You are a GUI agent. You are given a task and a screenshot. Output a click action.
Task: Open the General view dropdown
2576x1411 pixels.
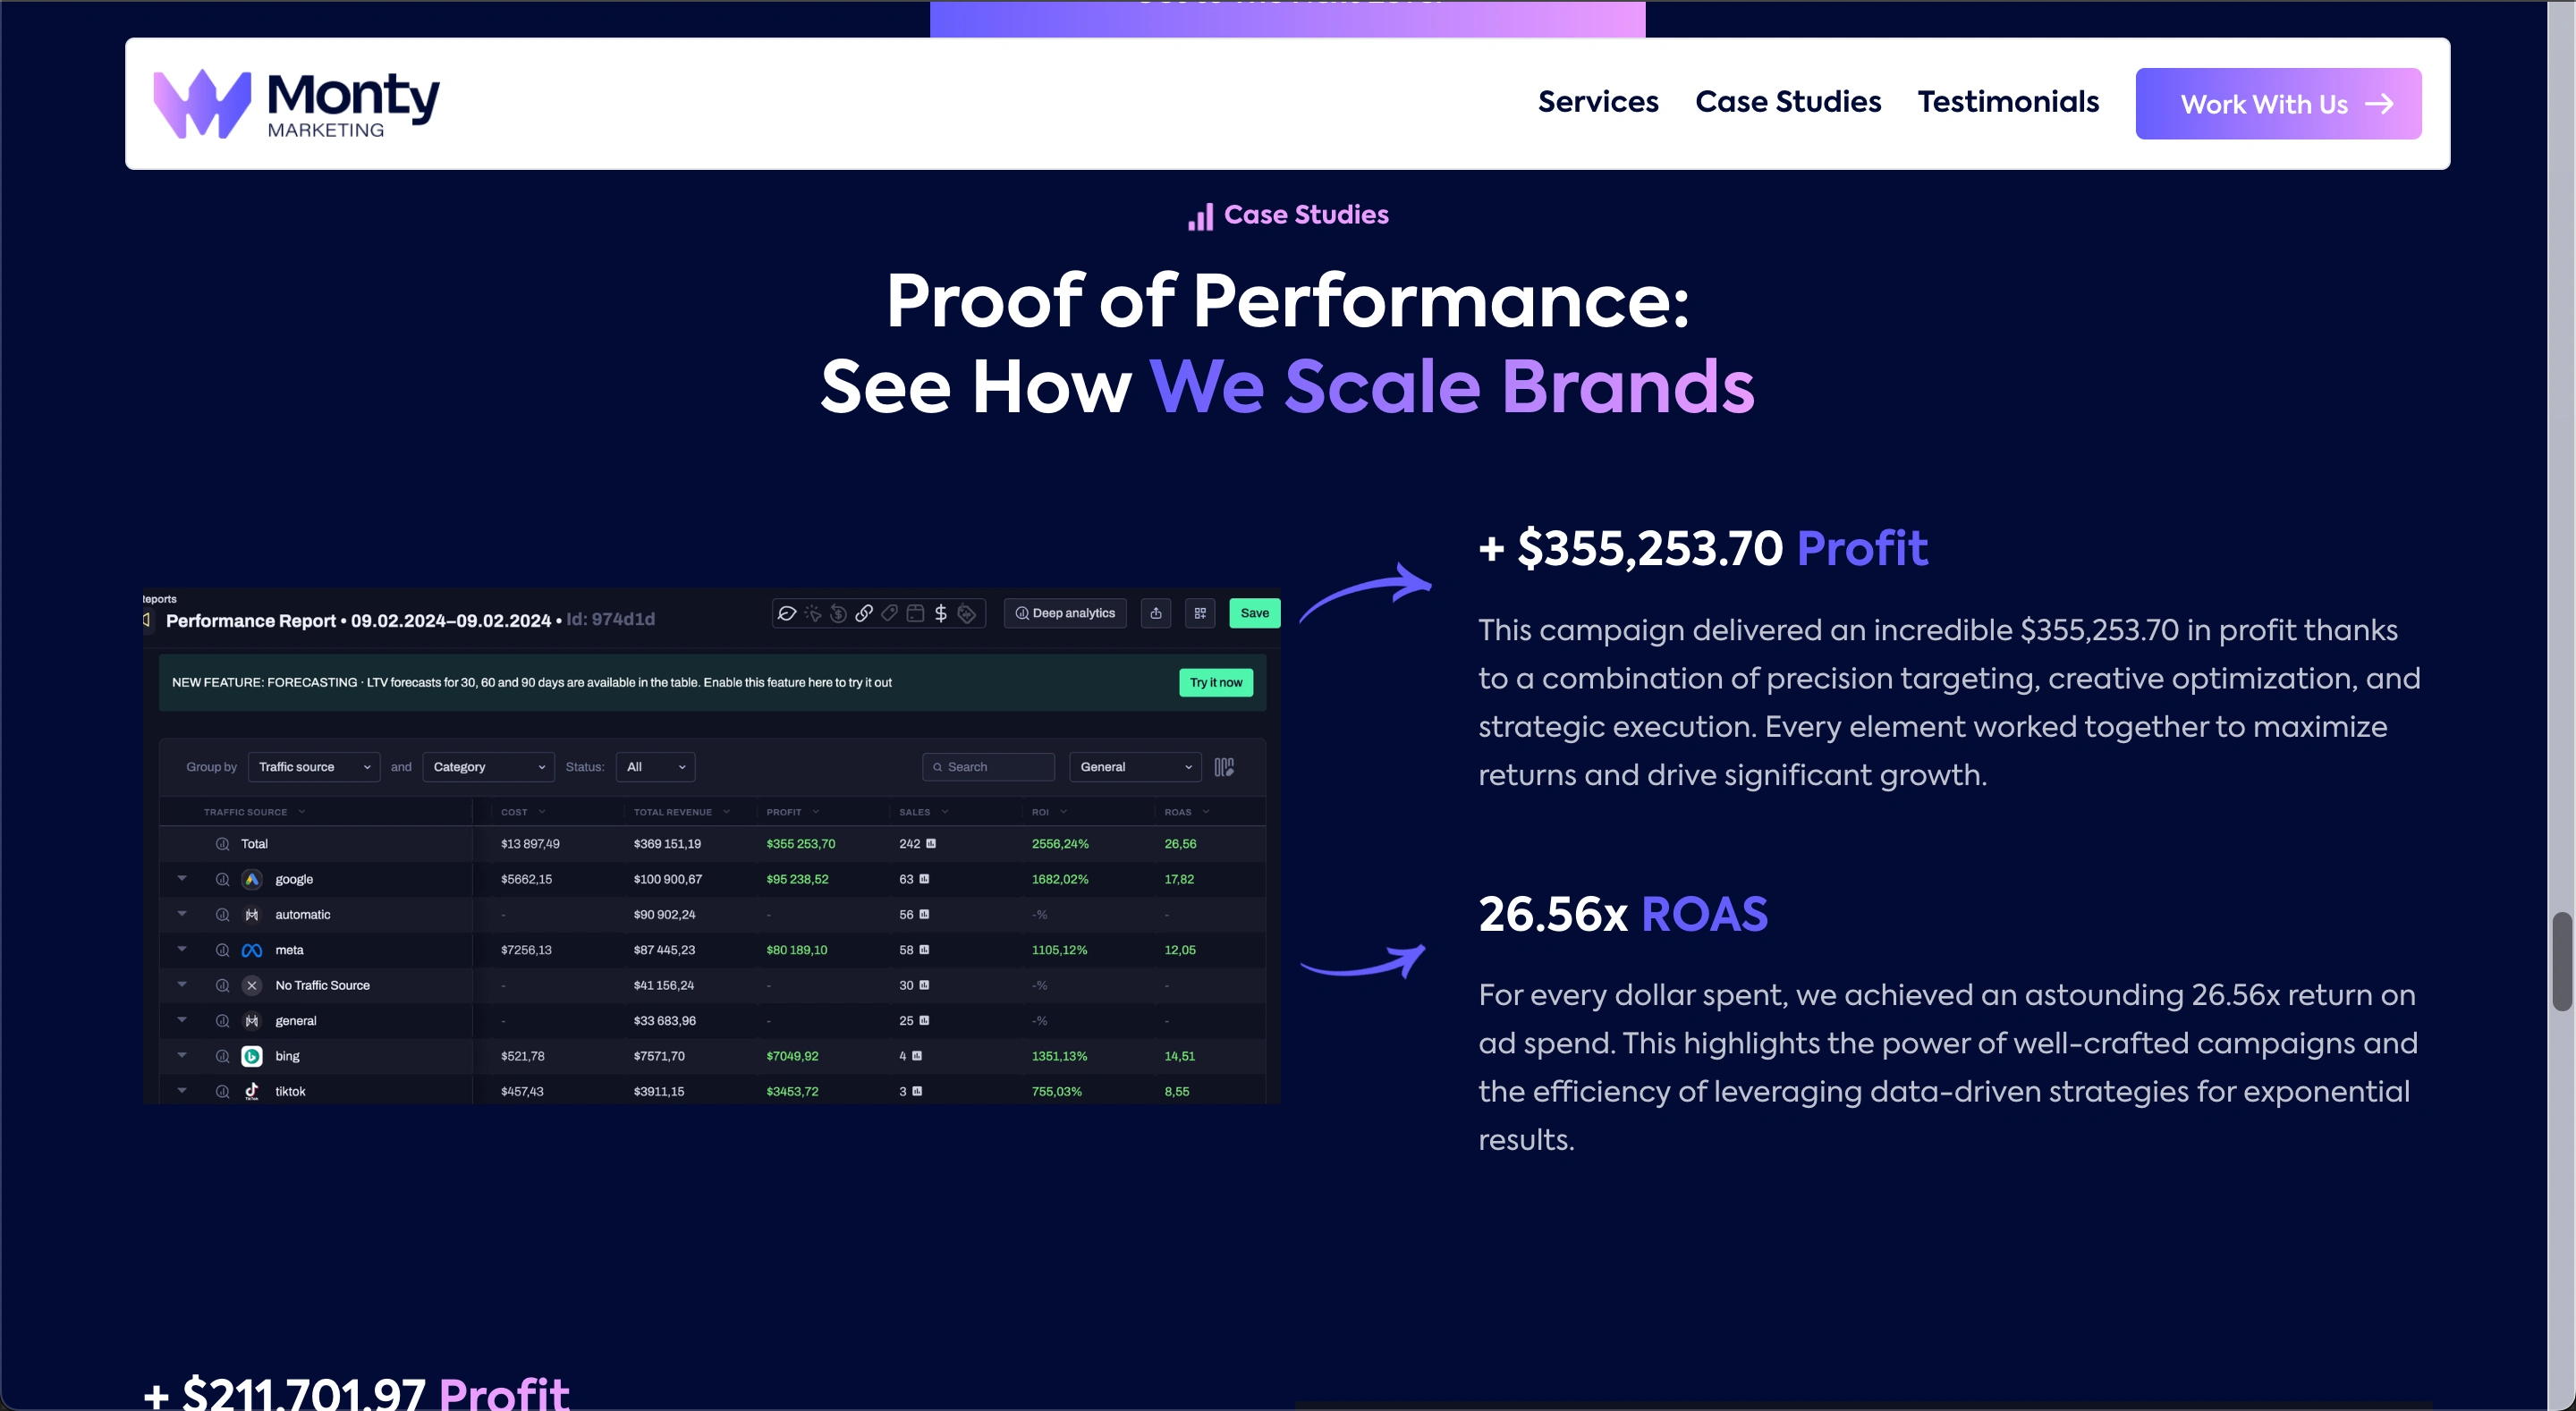(x=1135, y=767)
